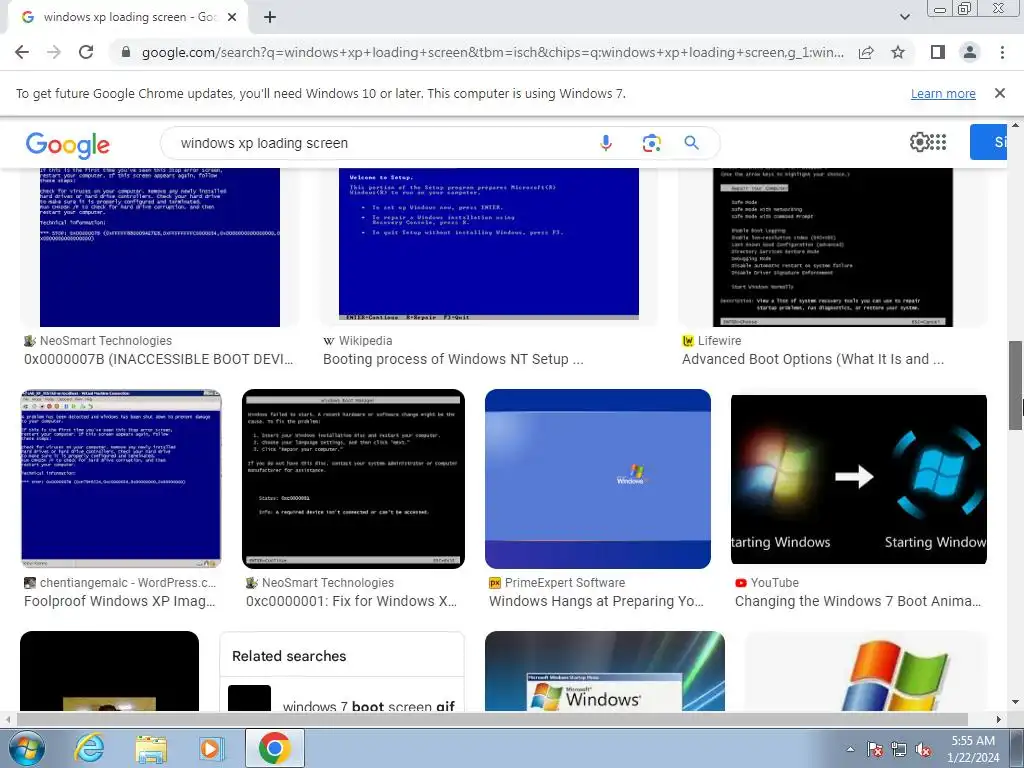Screen dimensions: 1024x768
Task: Open Google quick settings gear
Action: coord(918,142)
